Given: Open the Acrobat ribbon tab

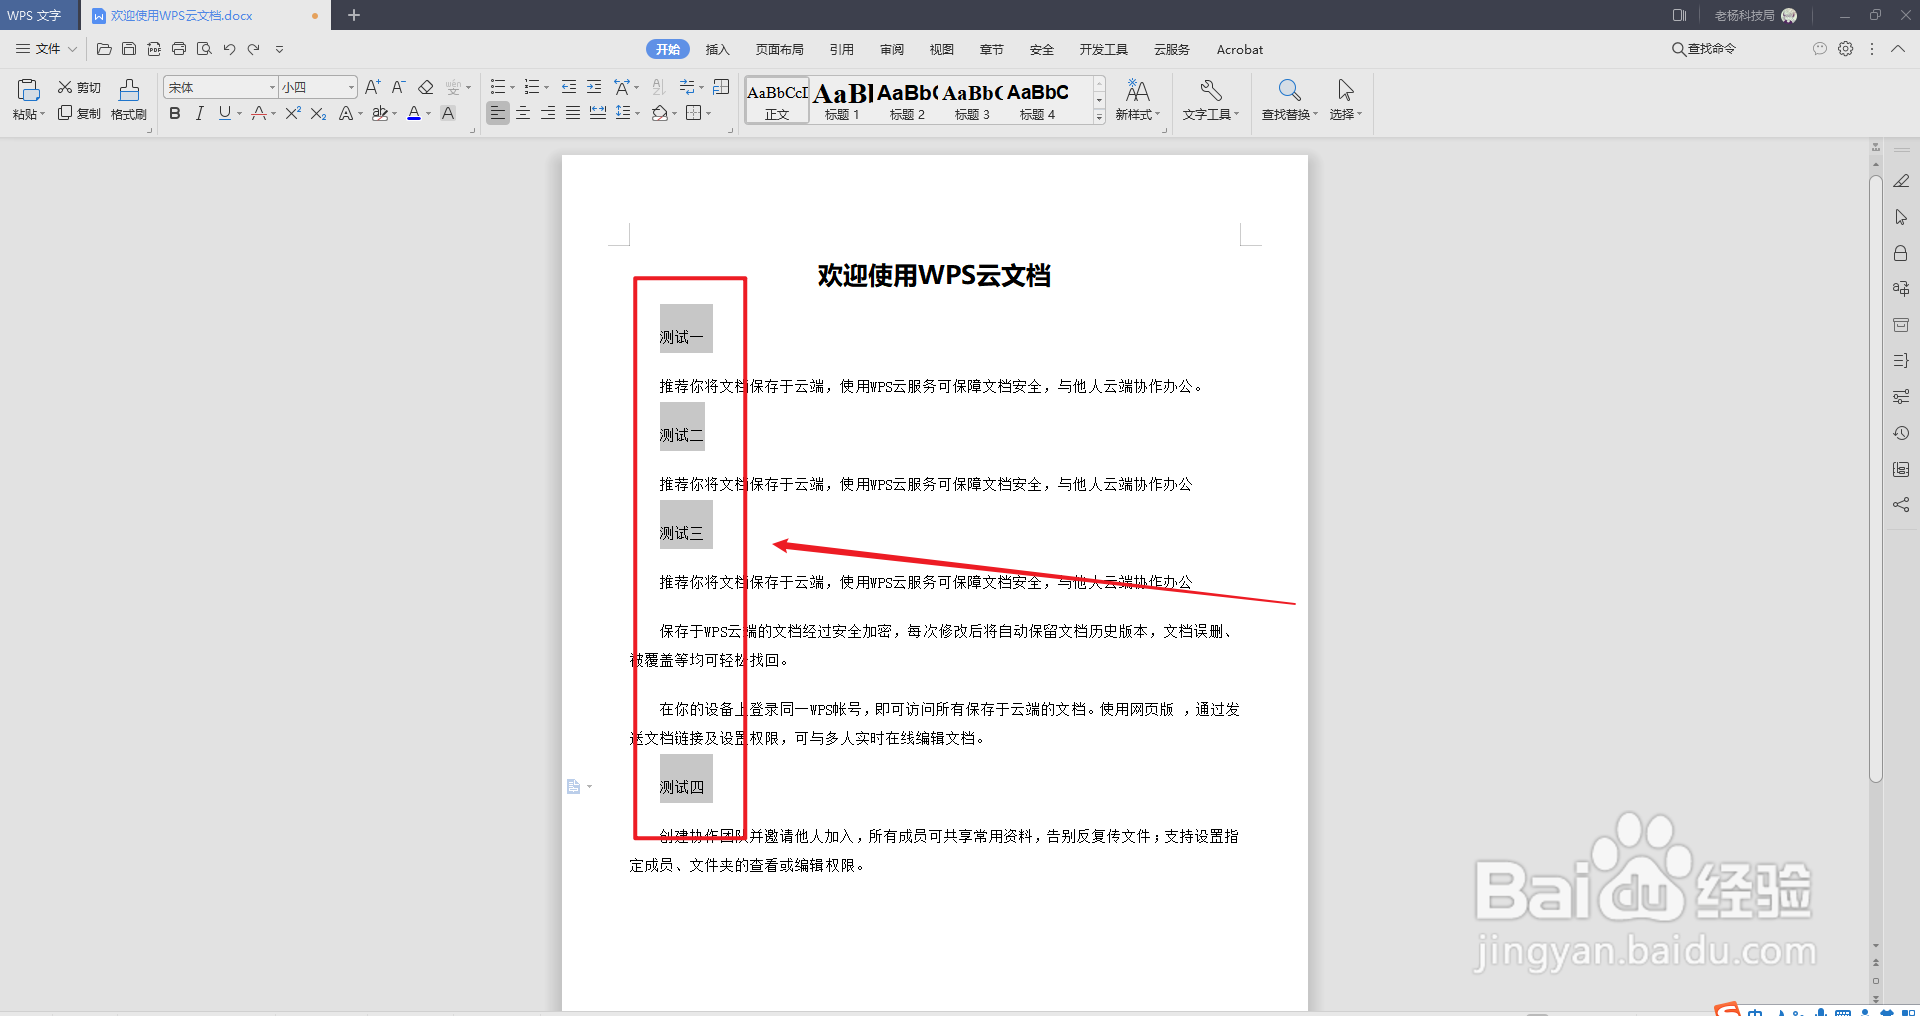Looking at the screenshot, I should click(x=1239, y=49).
